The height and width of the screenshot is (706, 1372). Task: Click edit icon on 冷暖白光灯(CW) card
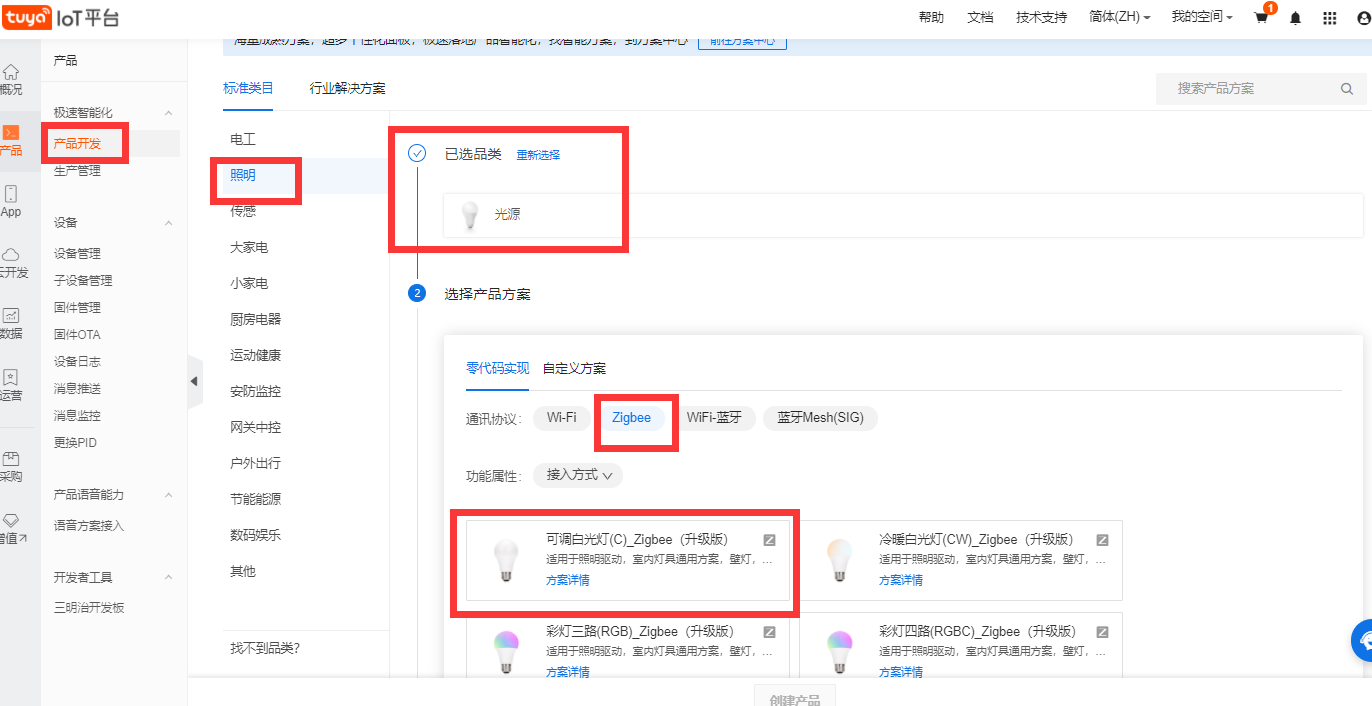(1102, 540)
